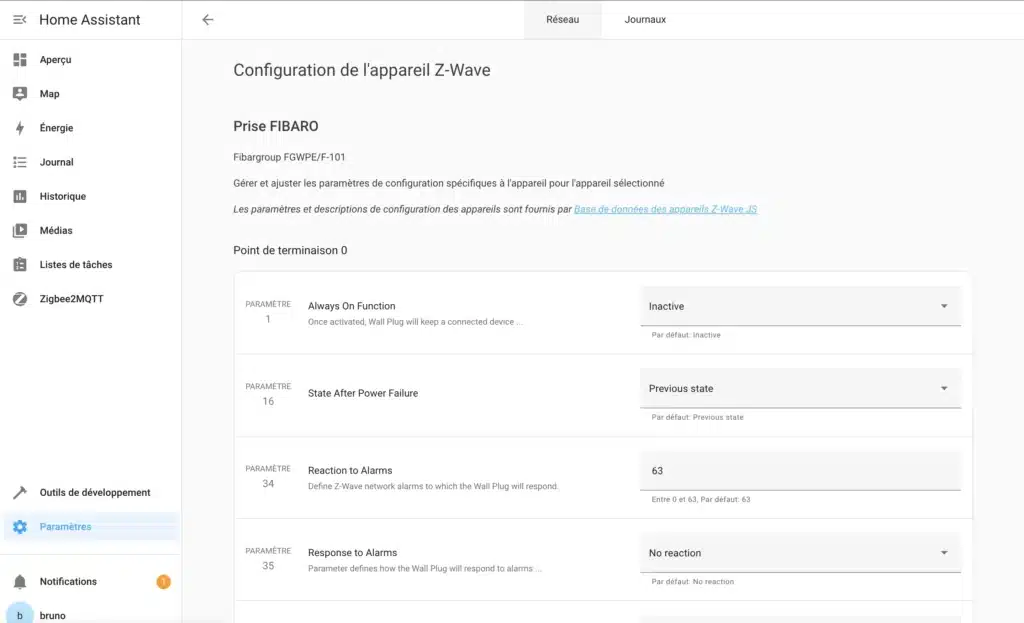Click the Always On Function parameter name

(351, 306)
